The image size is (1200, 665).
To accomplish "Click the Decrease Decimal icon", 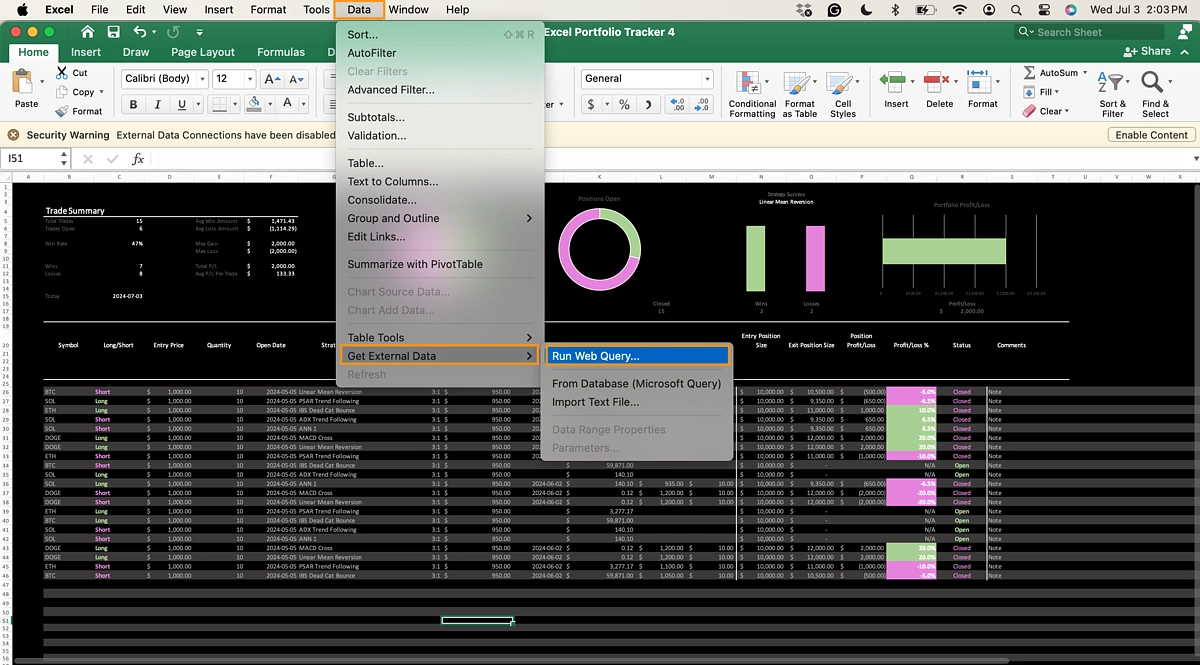I will 702,104.
